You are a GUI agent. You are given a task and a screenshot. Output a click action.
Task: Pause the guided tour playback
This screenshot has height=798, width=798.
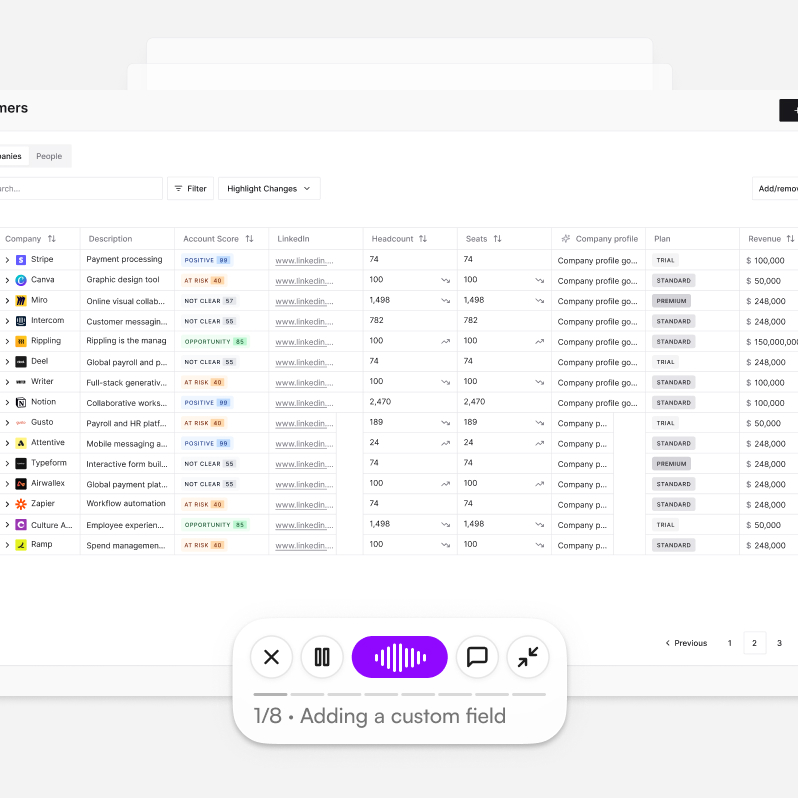click(322, 657)
